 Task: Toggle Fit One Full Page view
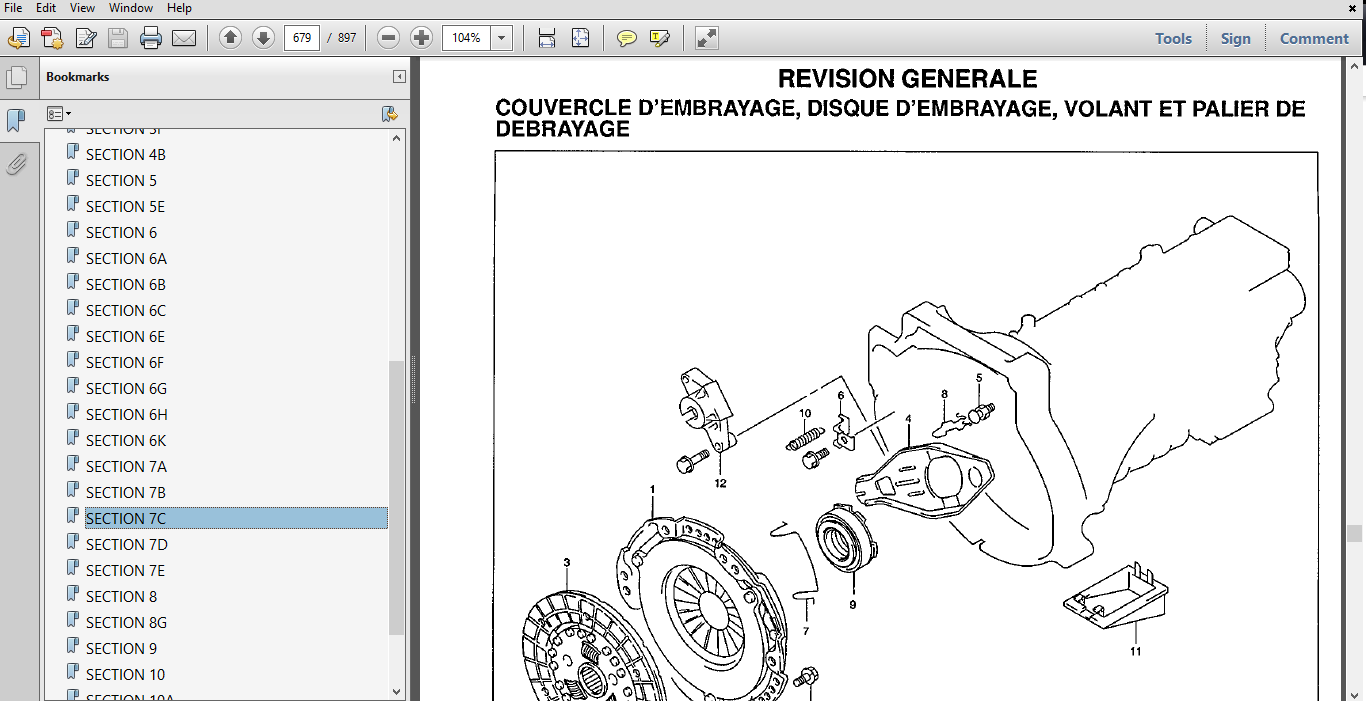tap(580, 38)
